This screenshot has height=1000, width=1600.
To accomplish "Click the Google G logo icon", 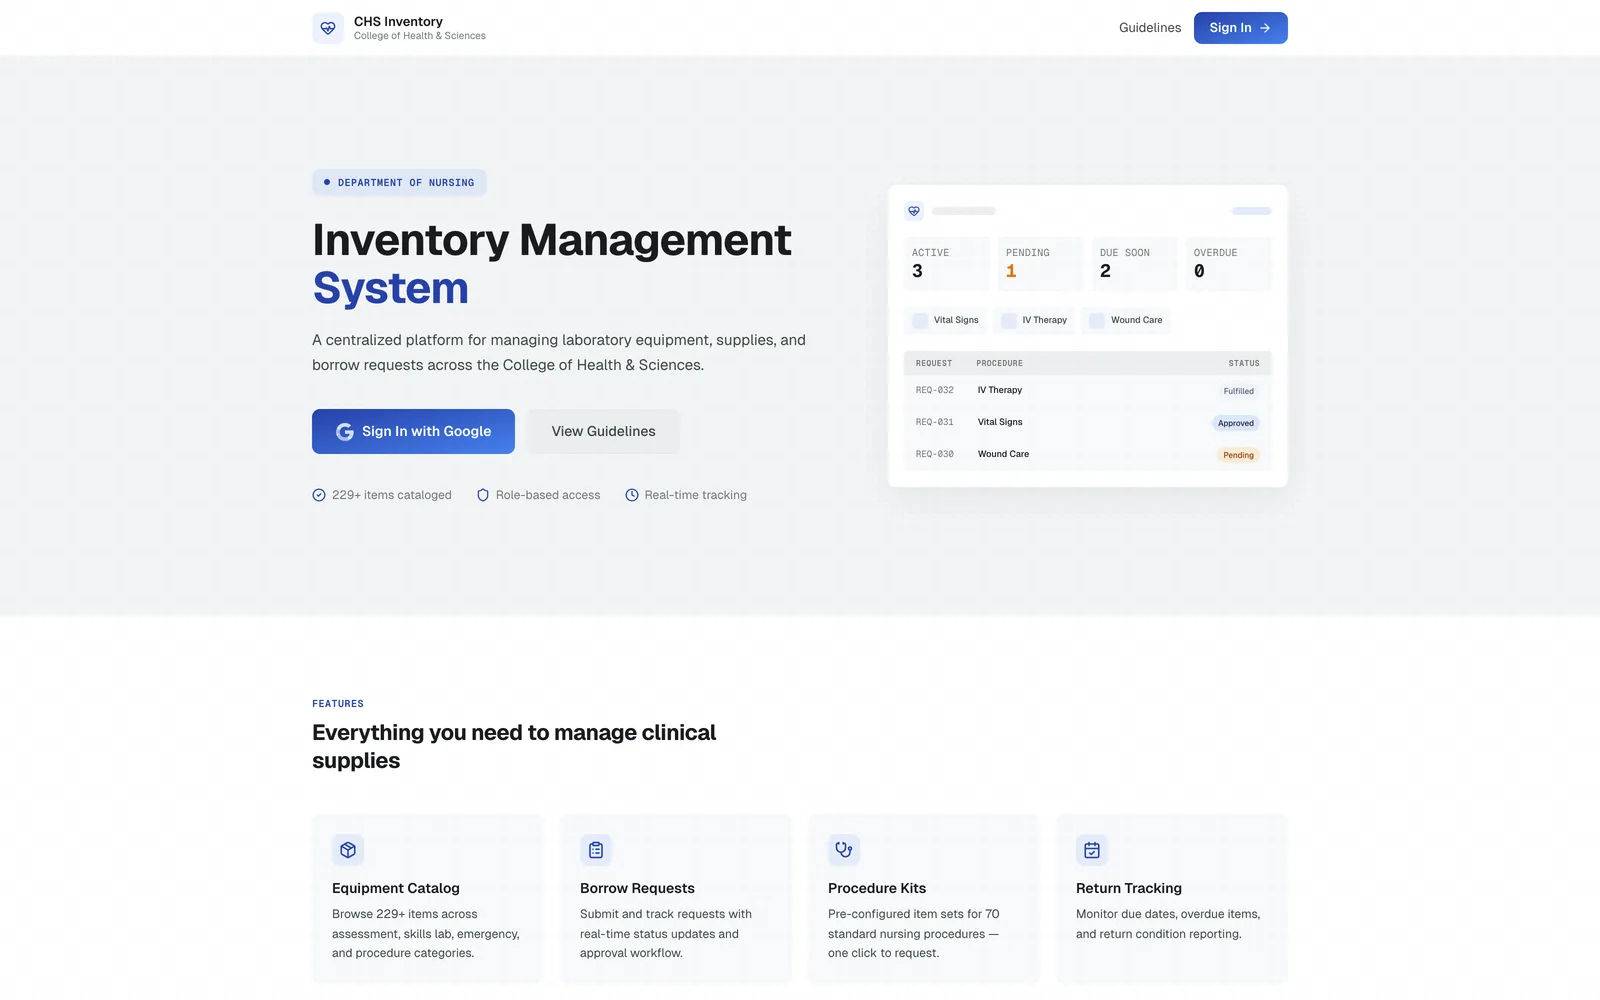I will (345, 432).
